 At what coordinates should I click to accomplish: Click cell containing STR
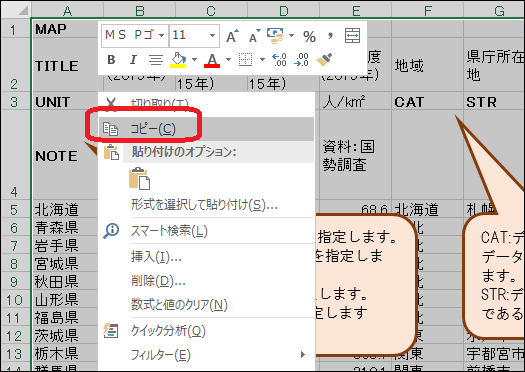494,101
